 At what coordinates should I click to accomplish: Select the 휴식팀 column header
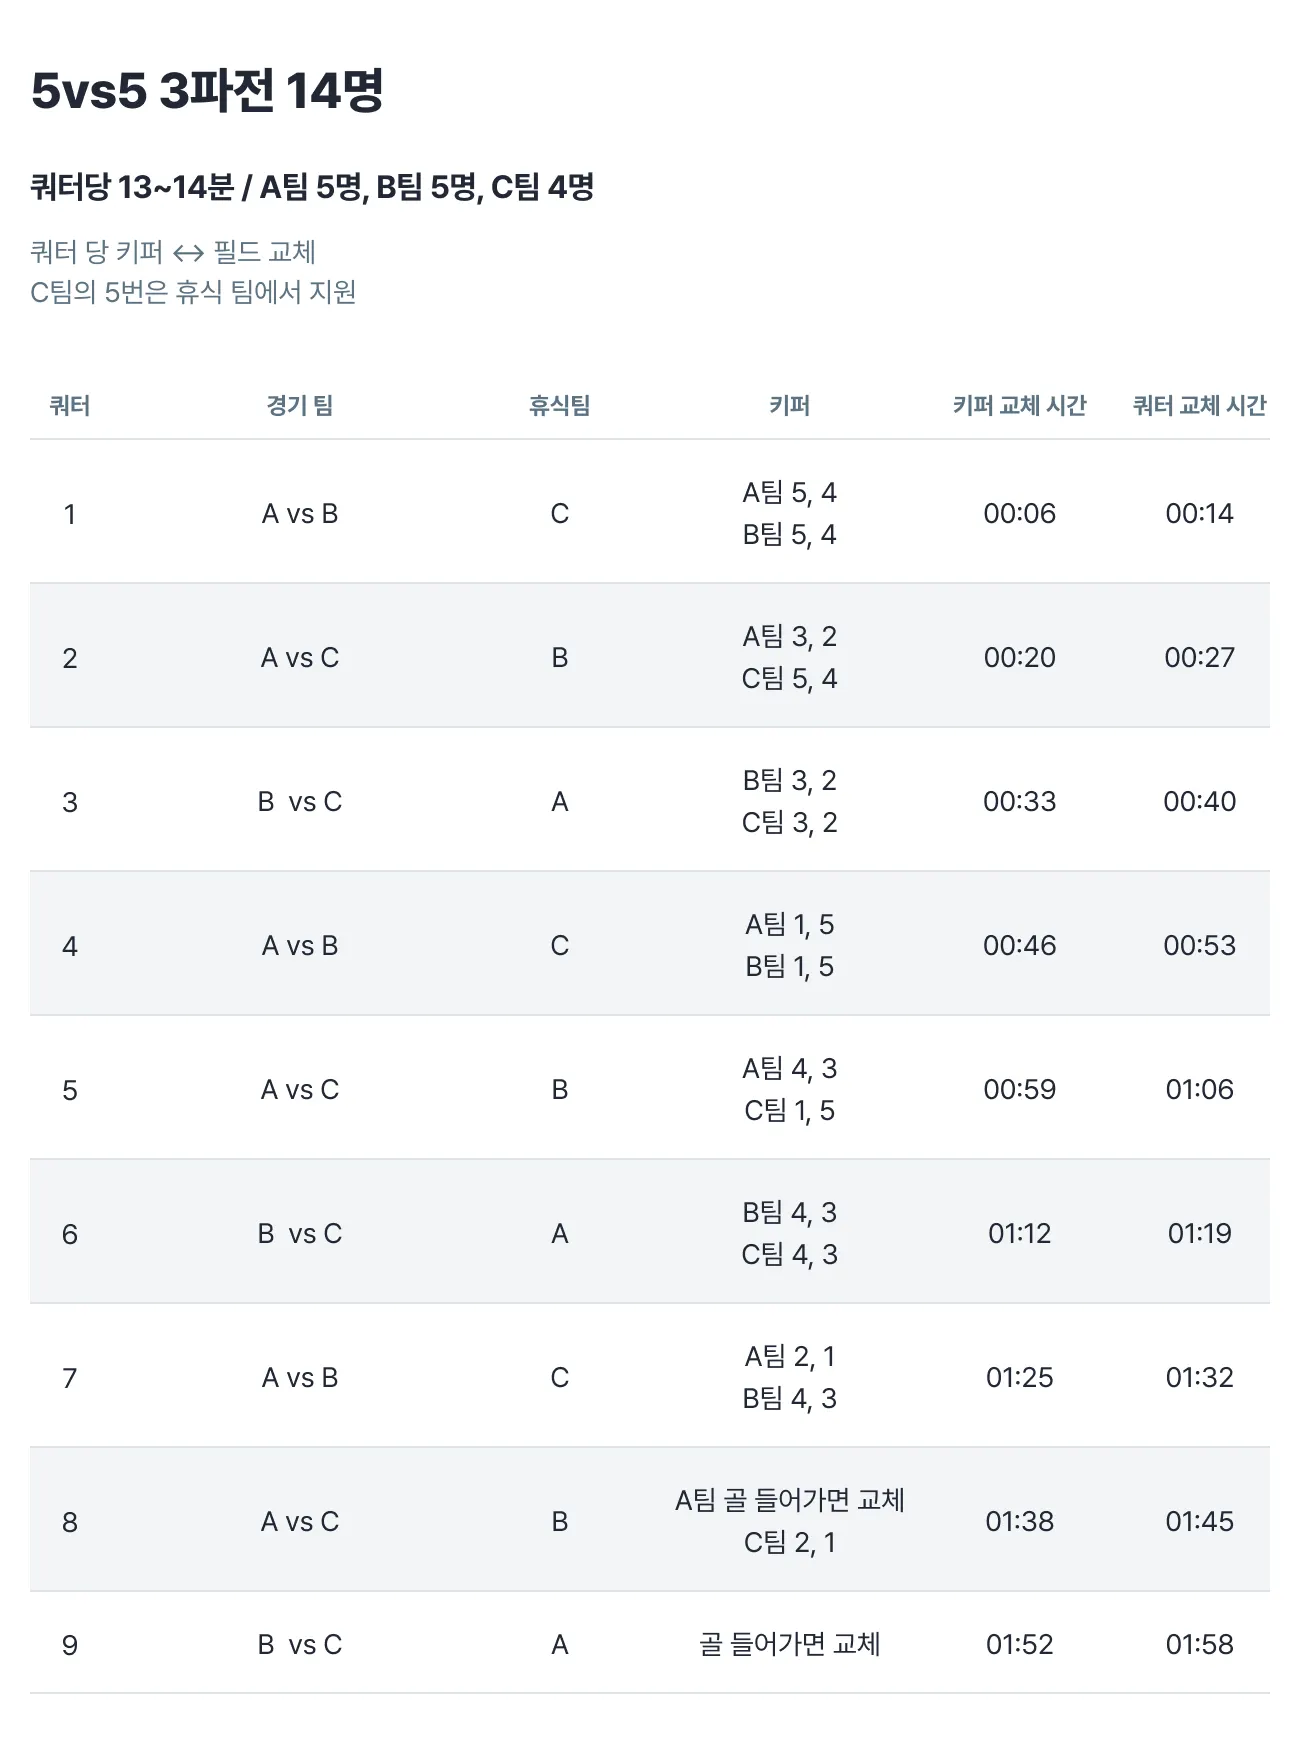click(x=559, y=405)
